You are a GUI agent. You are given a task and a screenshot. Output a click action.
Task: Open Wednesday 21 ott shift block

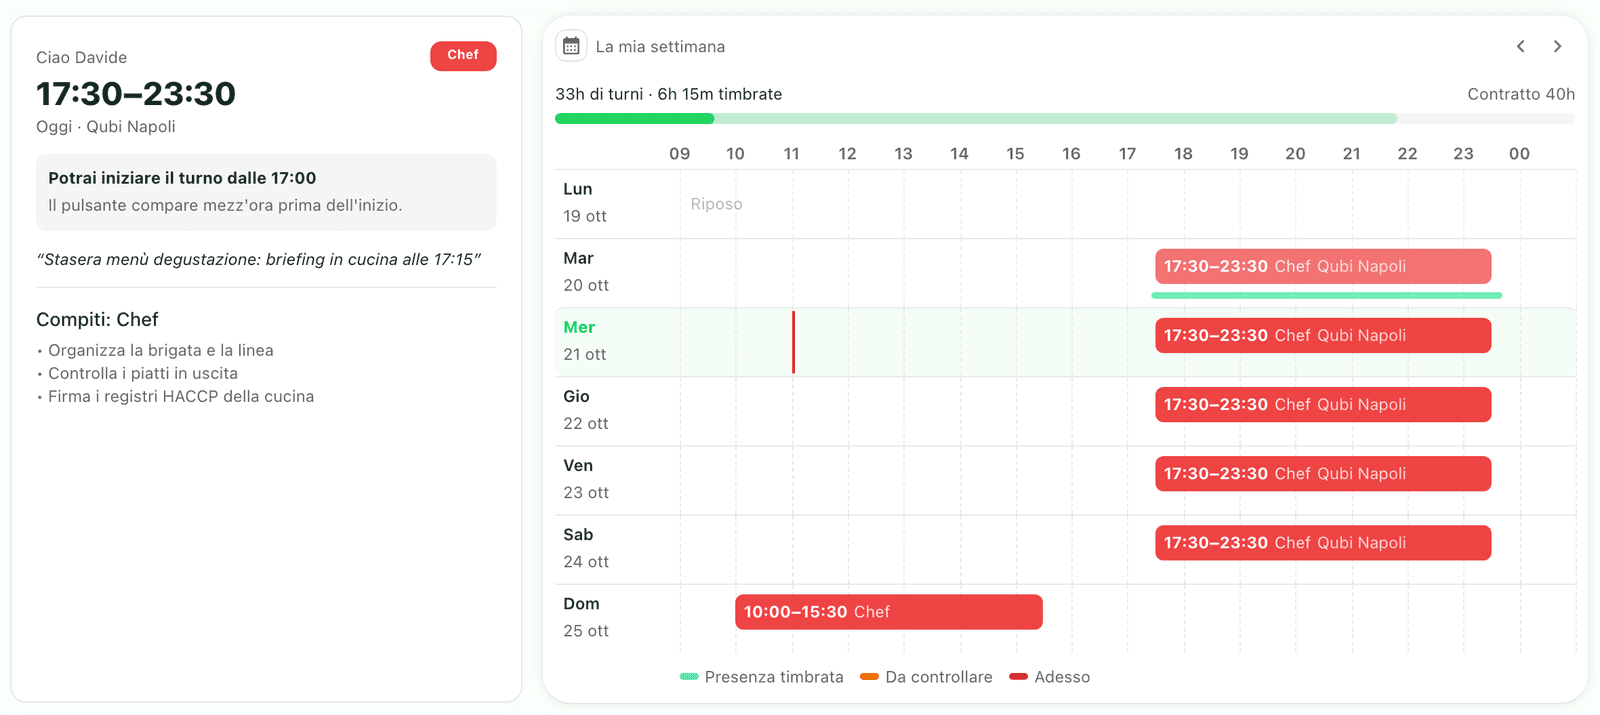[x=1323, y=336]
